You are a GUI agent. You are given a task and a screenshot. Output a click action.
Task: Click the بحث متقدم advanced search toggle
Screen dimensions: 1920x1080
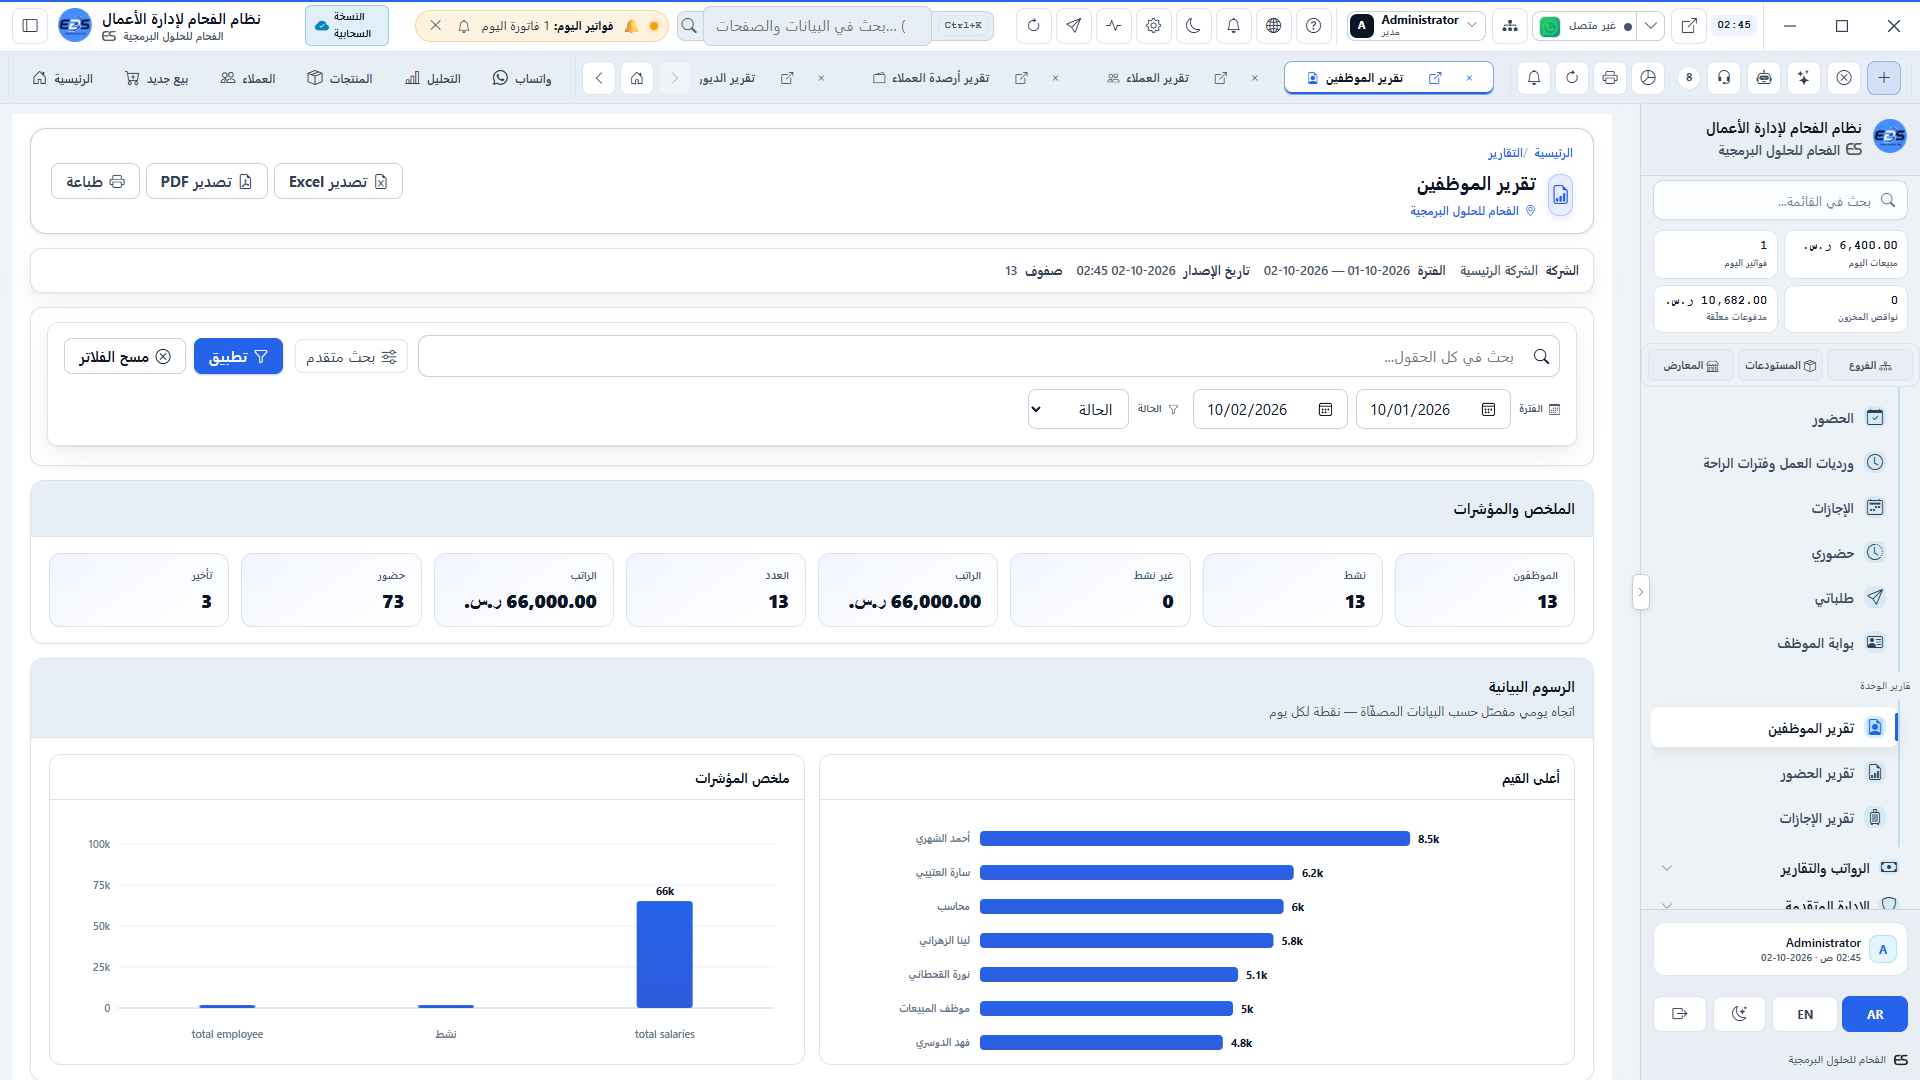(x=351, y=357)
